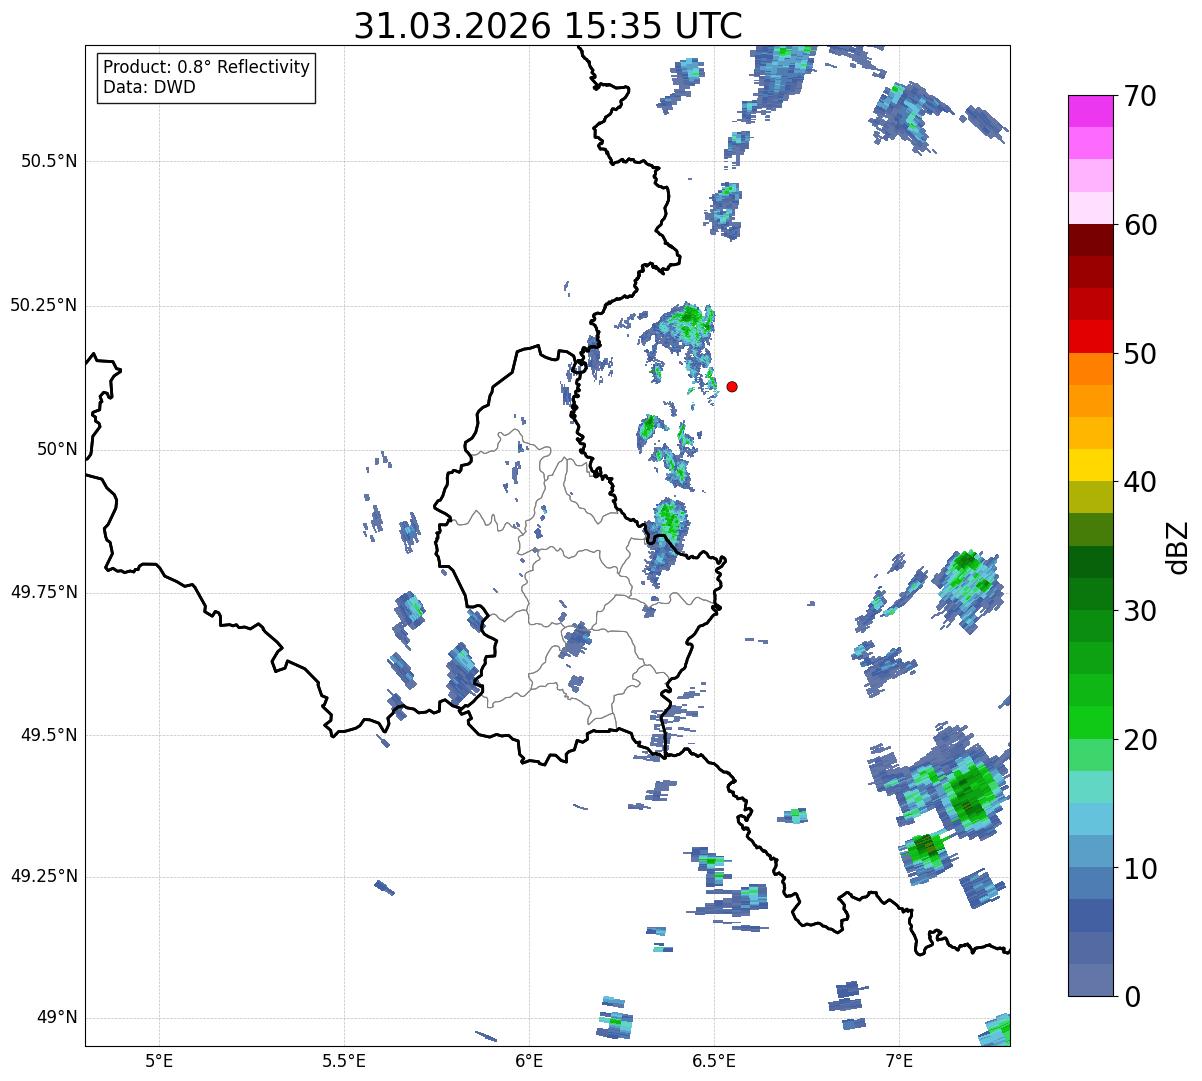Click the 6°E longitude label
The width and height of the screenshot is (1202, 1081).
pos(529,1060)
